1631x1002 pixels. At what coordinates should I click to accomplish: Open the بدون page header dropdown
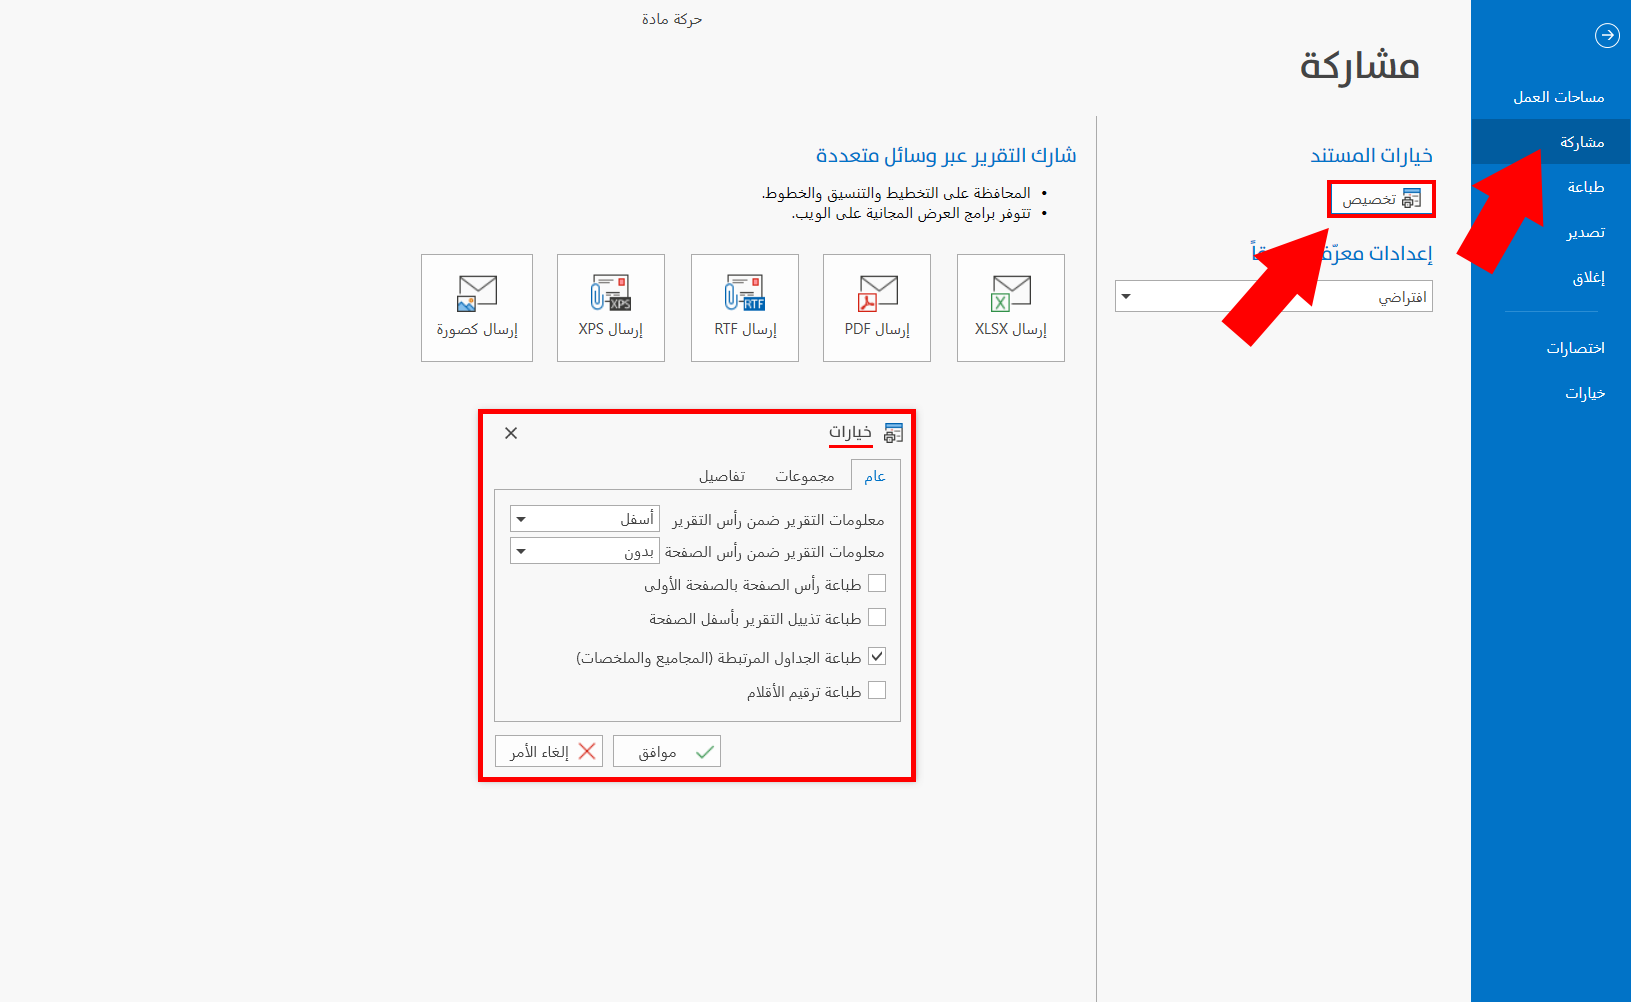(585, 551)
